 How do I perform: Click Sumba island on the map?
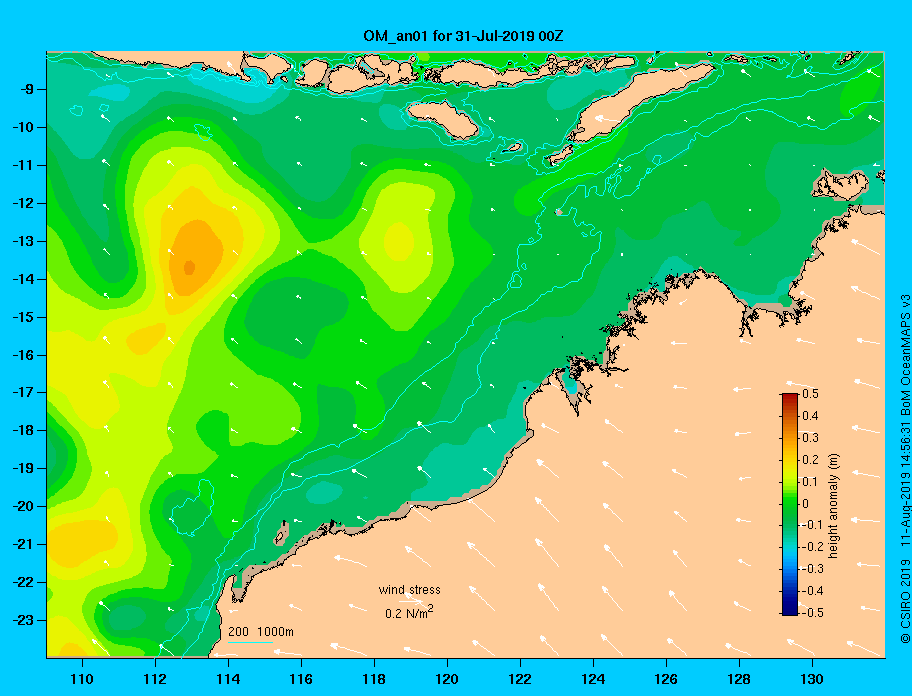(443, 119)
